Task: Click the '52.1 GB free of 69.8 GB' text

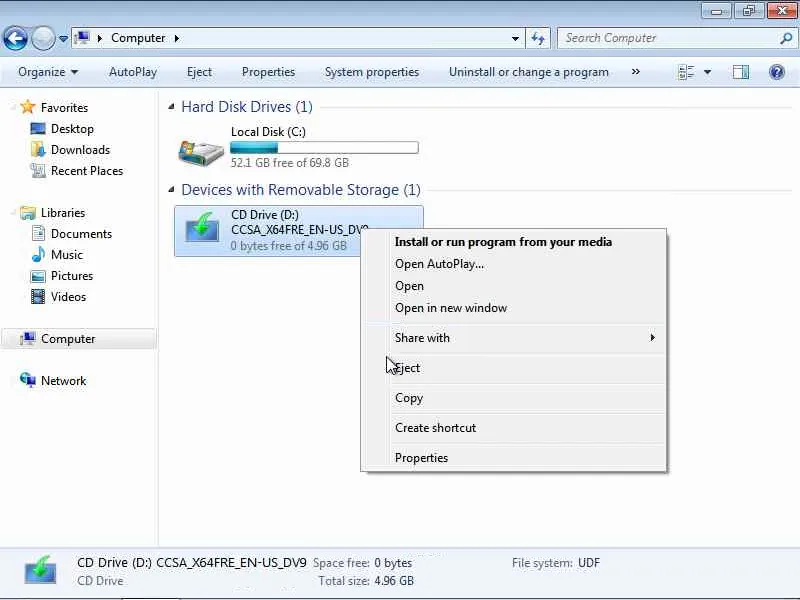Action: point(290,163)
